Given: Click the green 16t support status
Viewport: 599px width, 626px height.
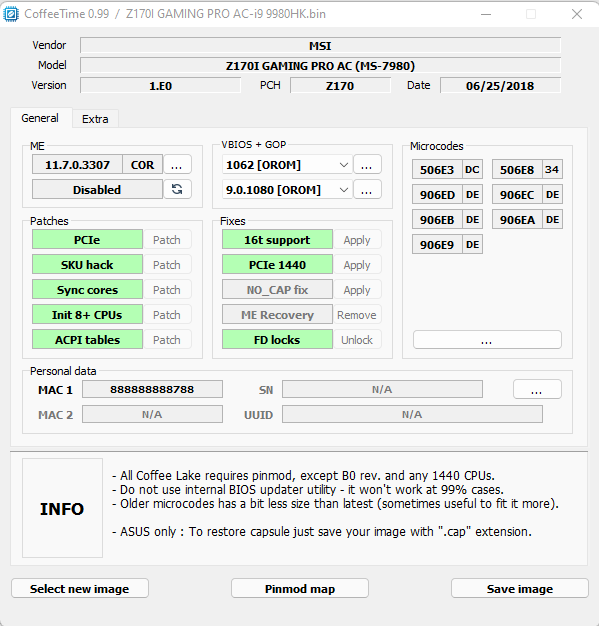Looking at the screenshot, I should (x=278, y=240).
